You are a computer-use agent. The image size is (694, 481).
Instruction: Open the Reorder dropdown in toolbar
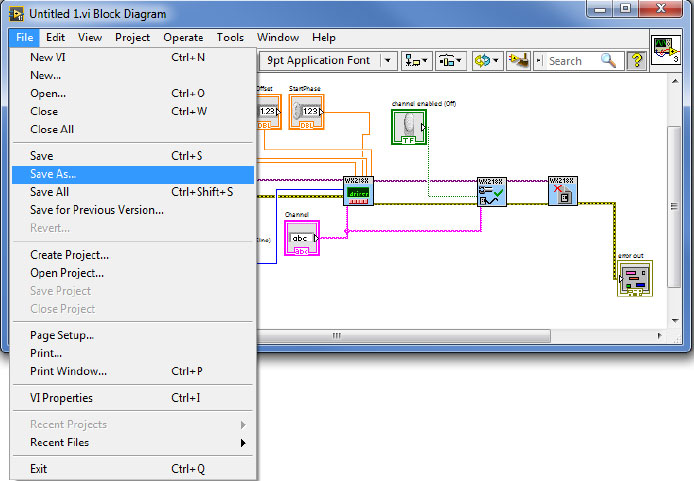click(x=486, y=61)
